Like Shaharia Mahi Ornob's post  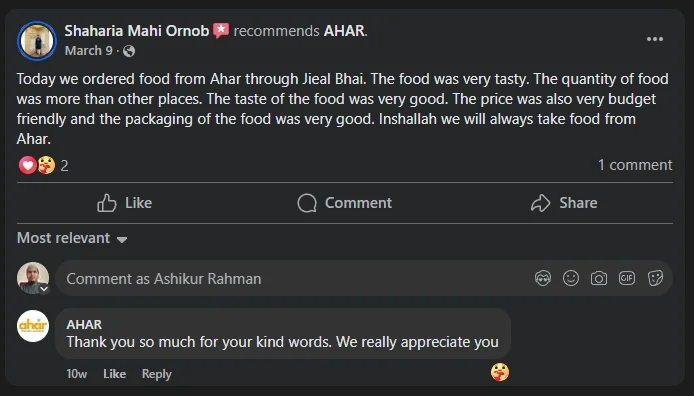click(x=124, y=203)
